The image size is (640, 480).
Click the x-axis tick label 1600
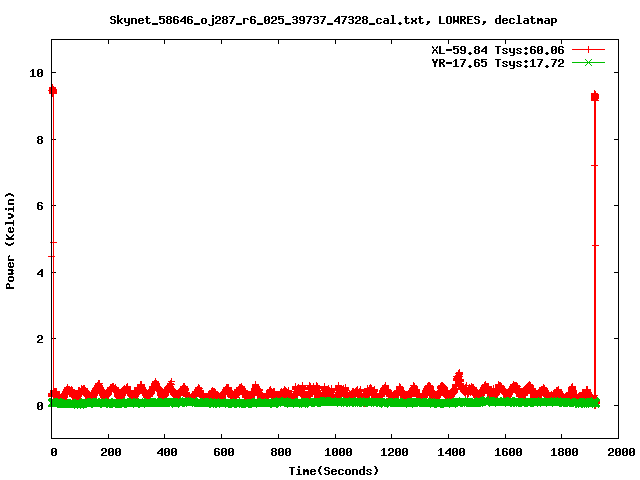point(508,452)
